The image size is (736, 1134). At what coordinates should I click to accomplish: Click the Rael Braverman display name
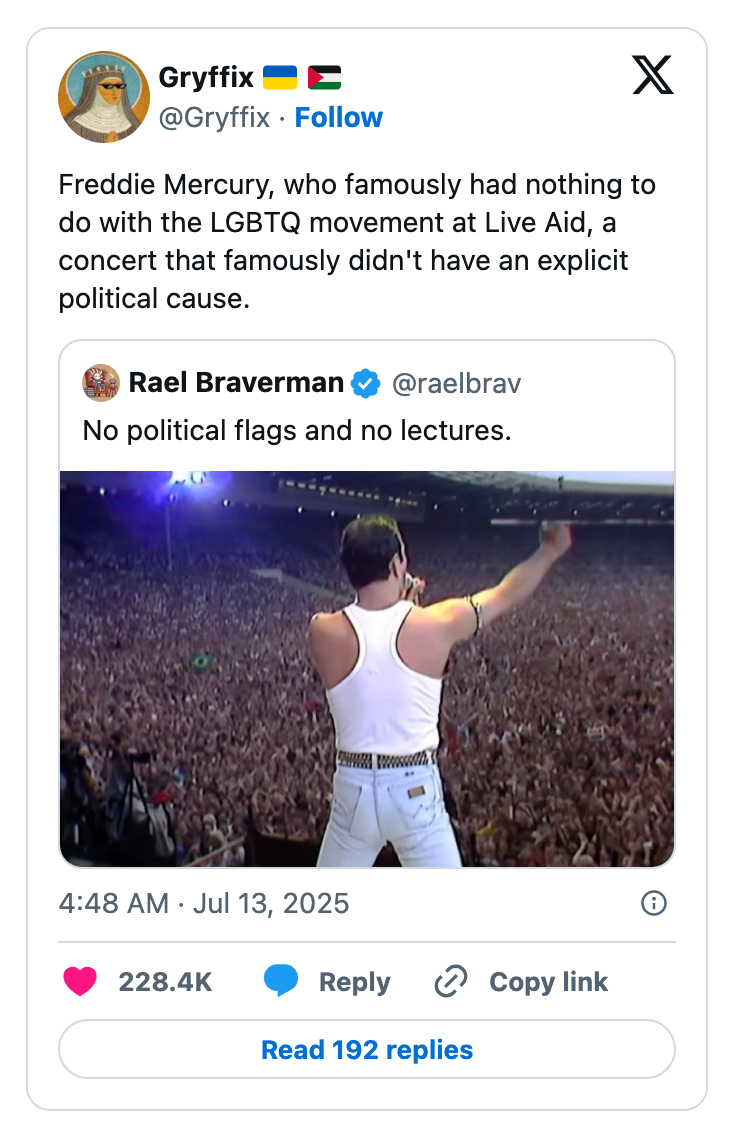click(x=236, y=382)
